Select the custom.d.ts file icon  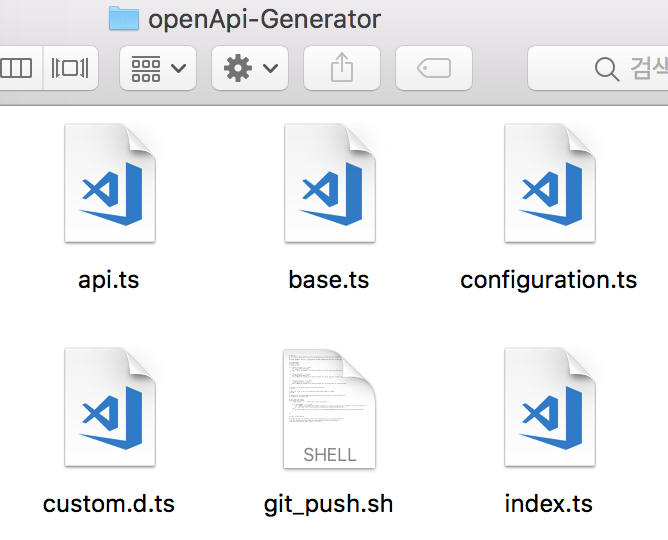pos(110,407)
